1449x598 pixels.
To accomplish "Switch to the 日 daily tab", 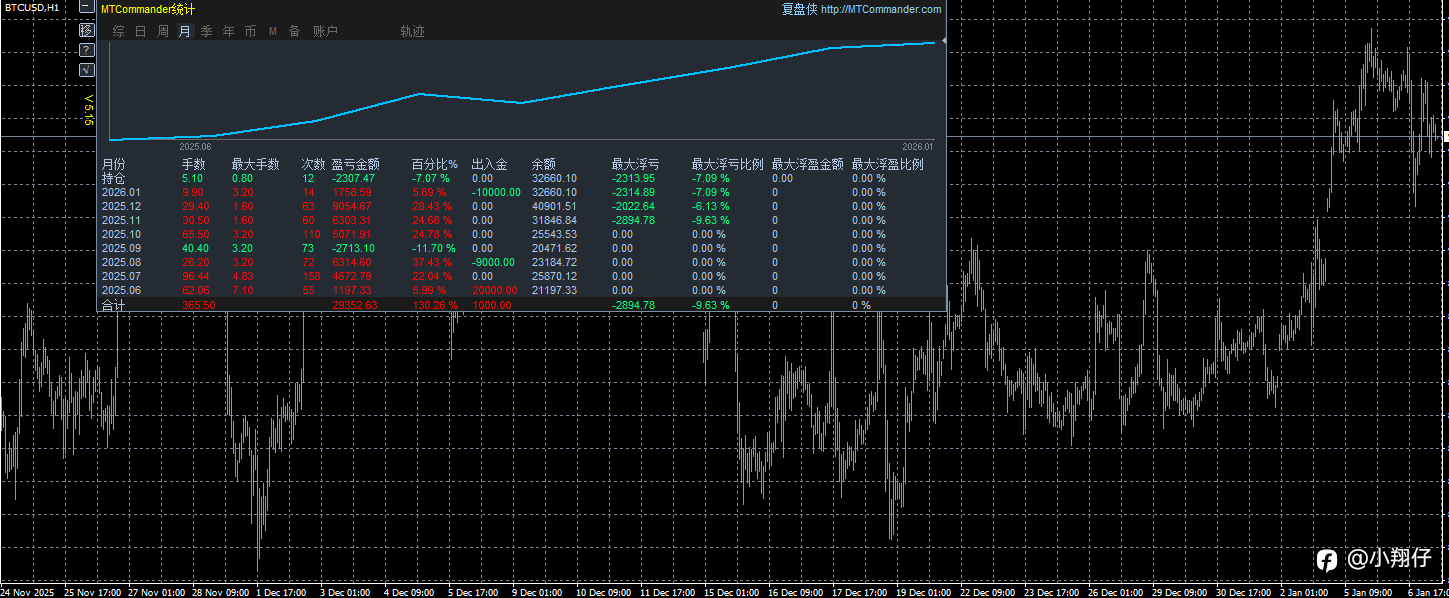I will (140, 31).
